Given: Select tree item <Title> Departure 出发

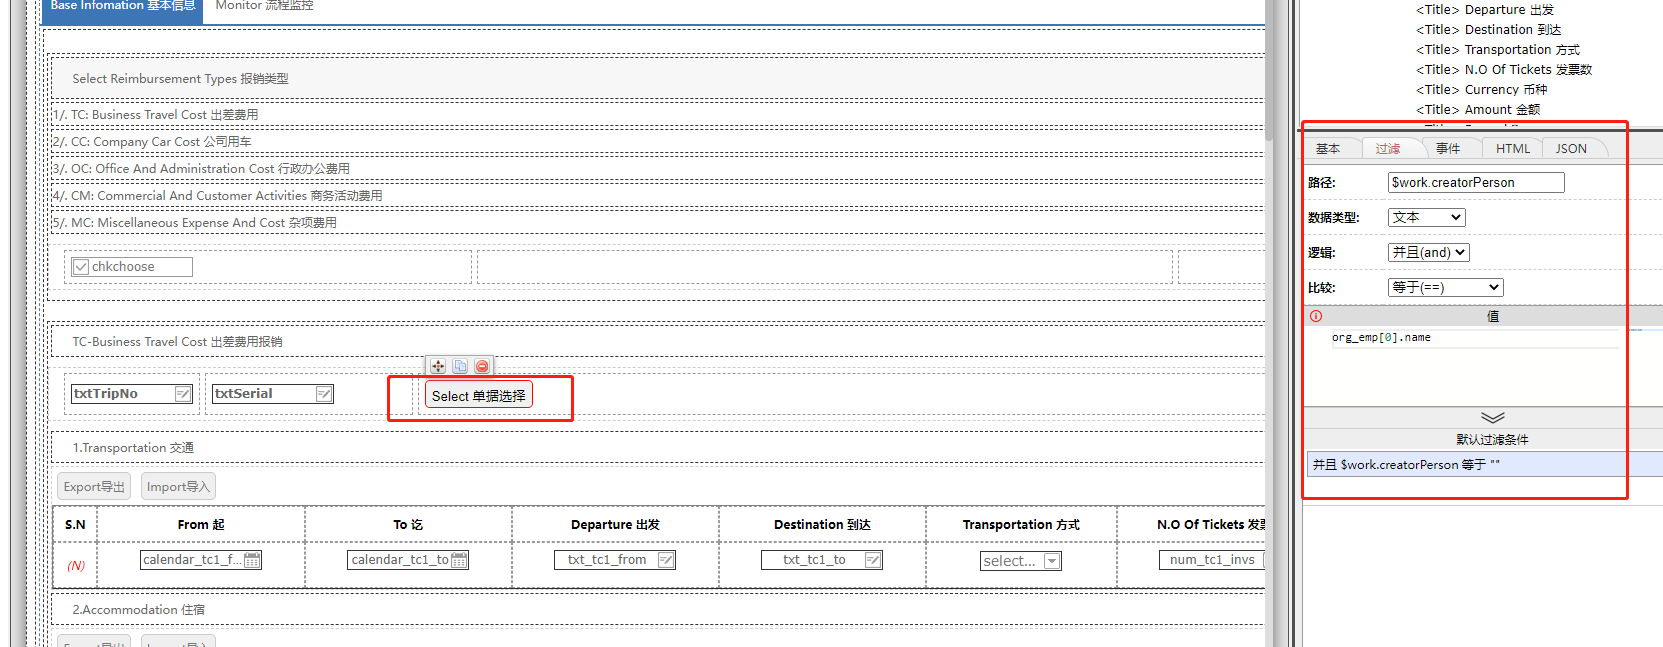Looking at the screenshot, I should coord(1485,10).
